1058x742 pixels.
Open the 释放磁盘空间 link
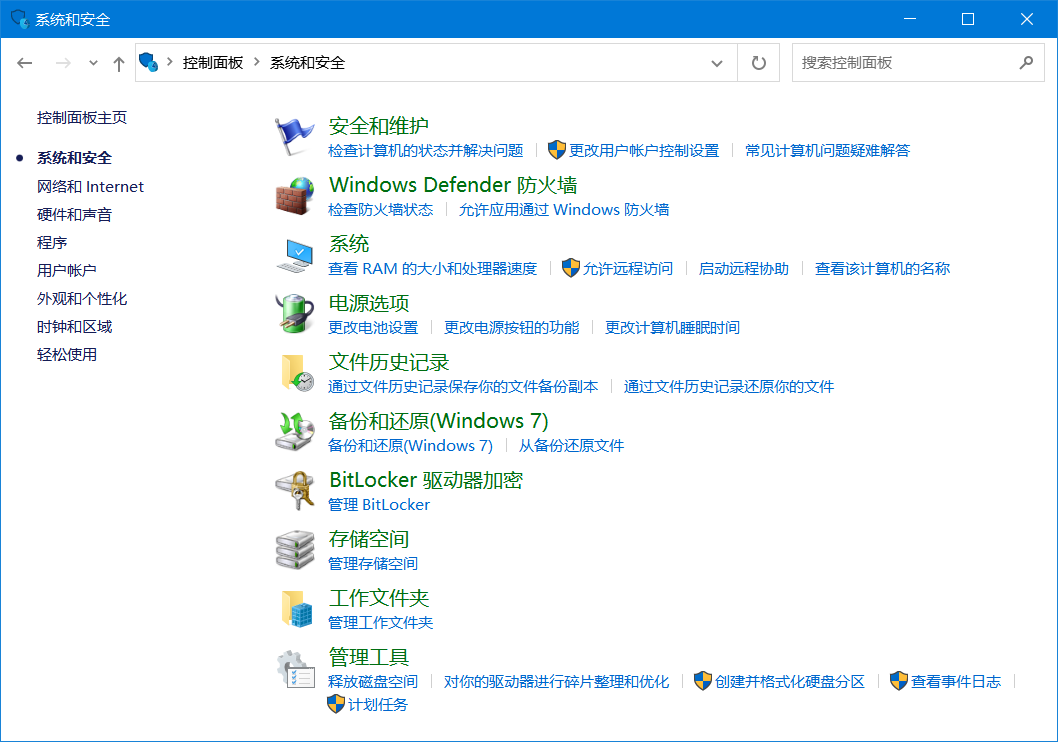pos(373,682)
